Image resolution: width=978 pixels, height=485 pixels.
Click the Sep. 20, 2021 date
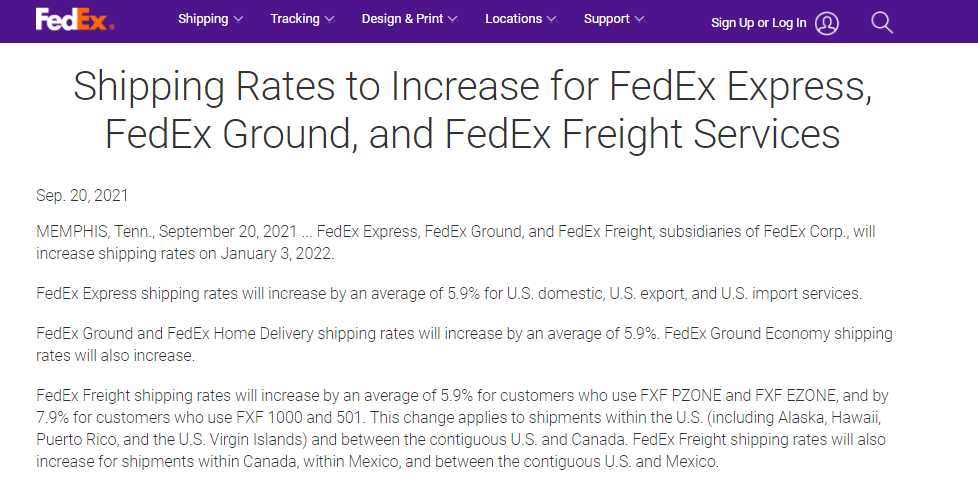point(82,196)
